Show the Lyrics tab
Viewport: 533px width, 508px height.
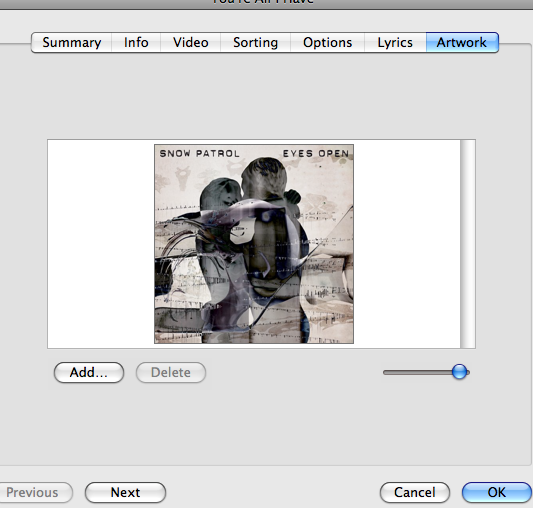(395, 43)
